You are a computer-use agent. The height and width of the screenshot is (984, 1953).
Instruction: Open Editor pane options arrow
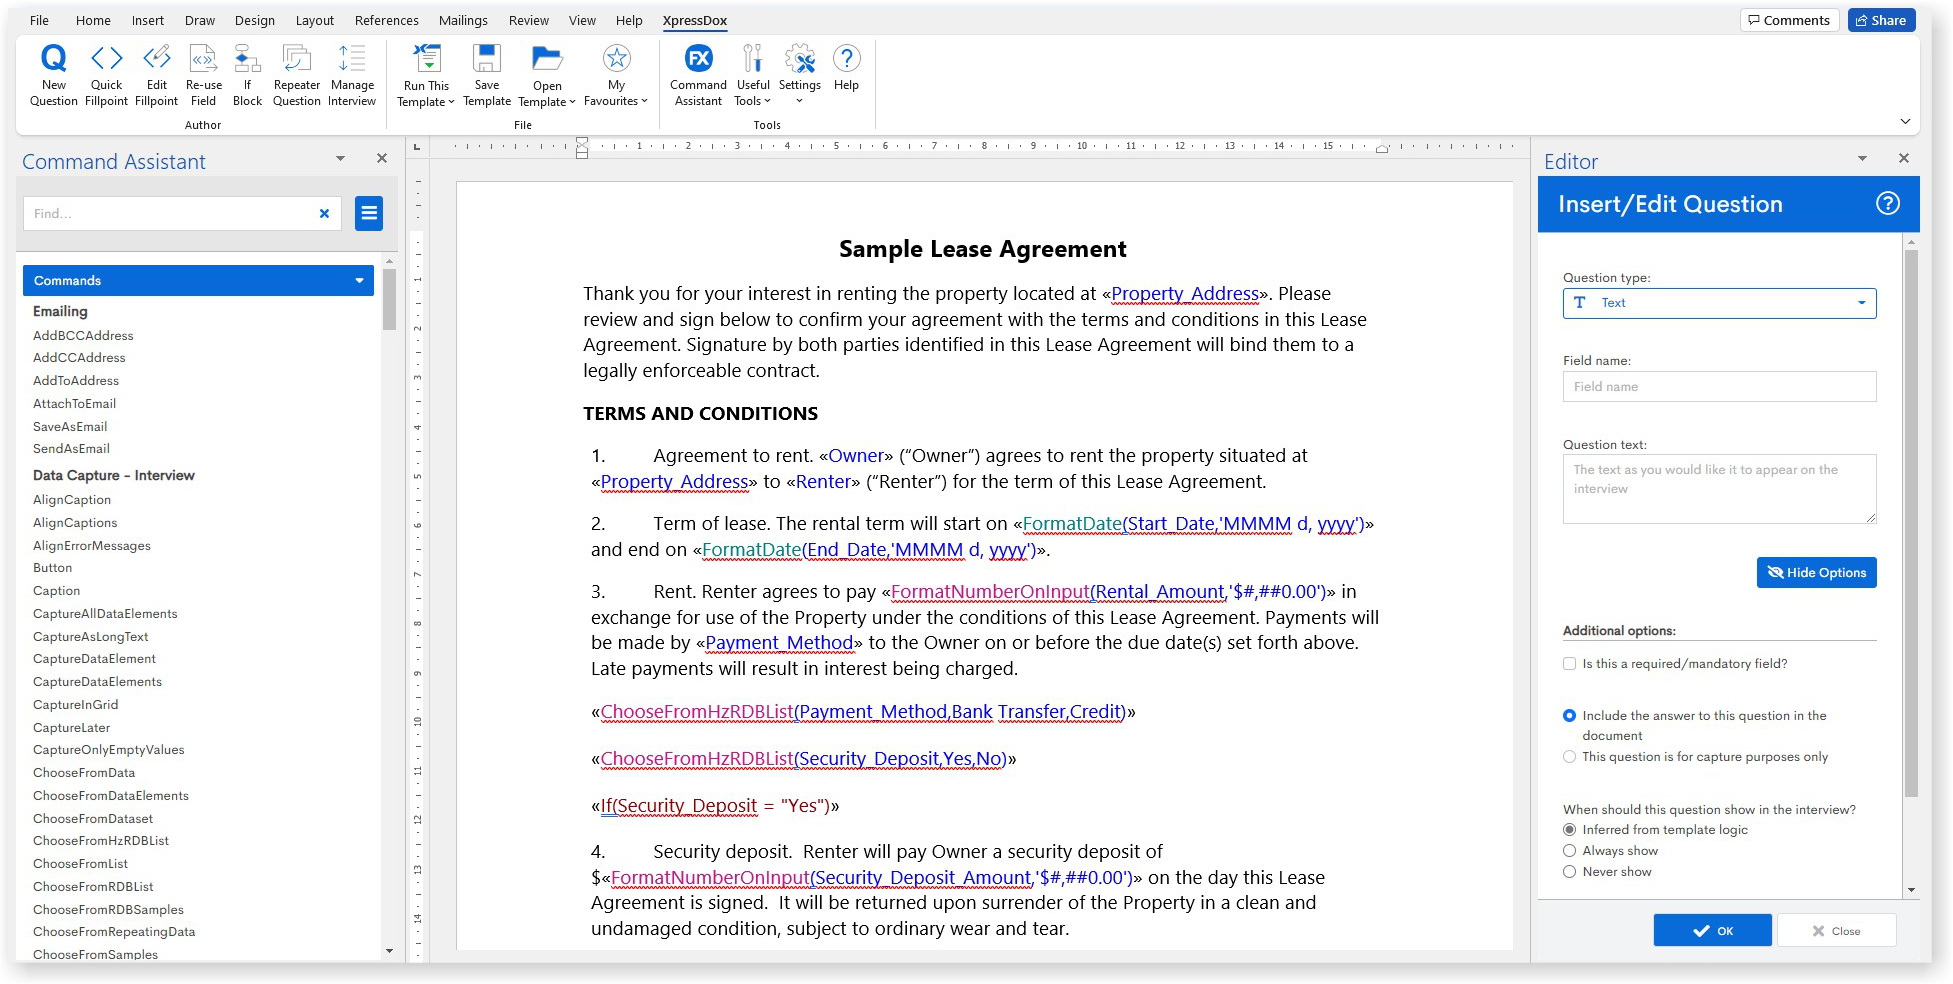point(1862,158)
